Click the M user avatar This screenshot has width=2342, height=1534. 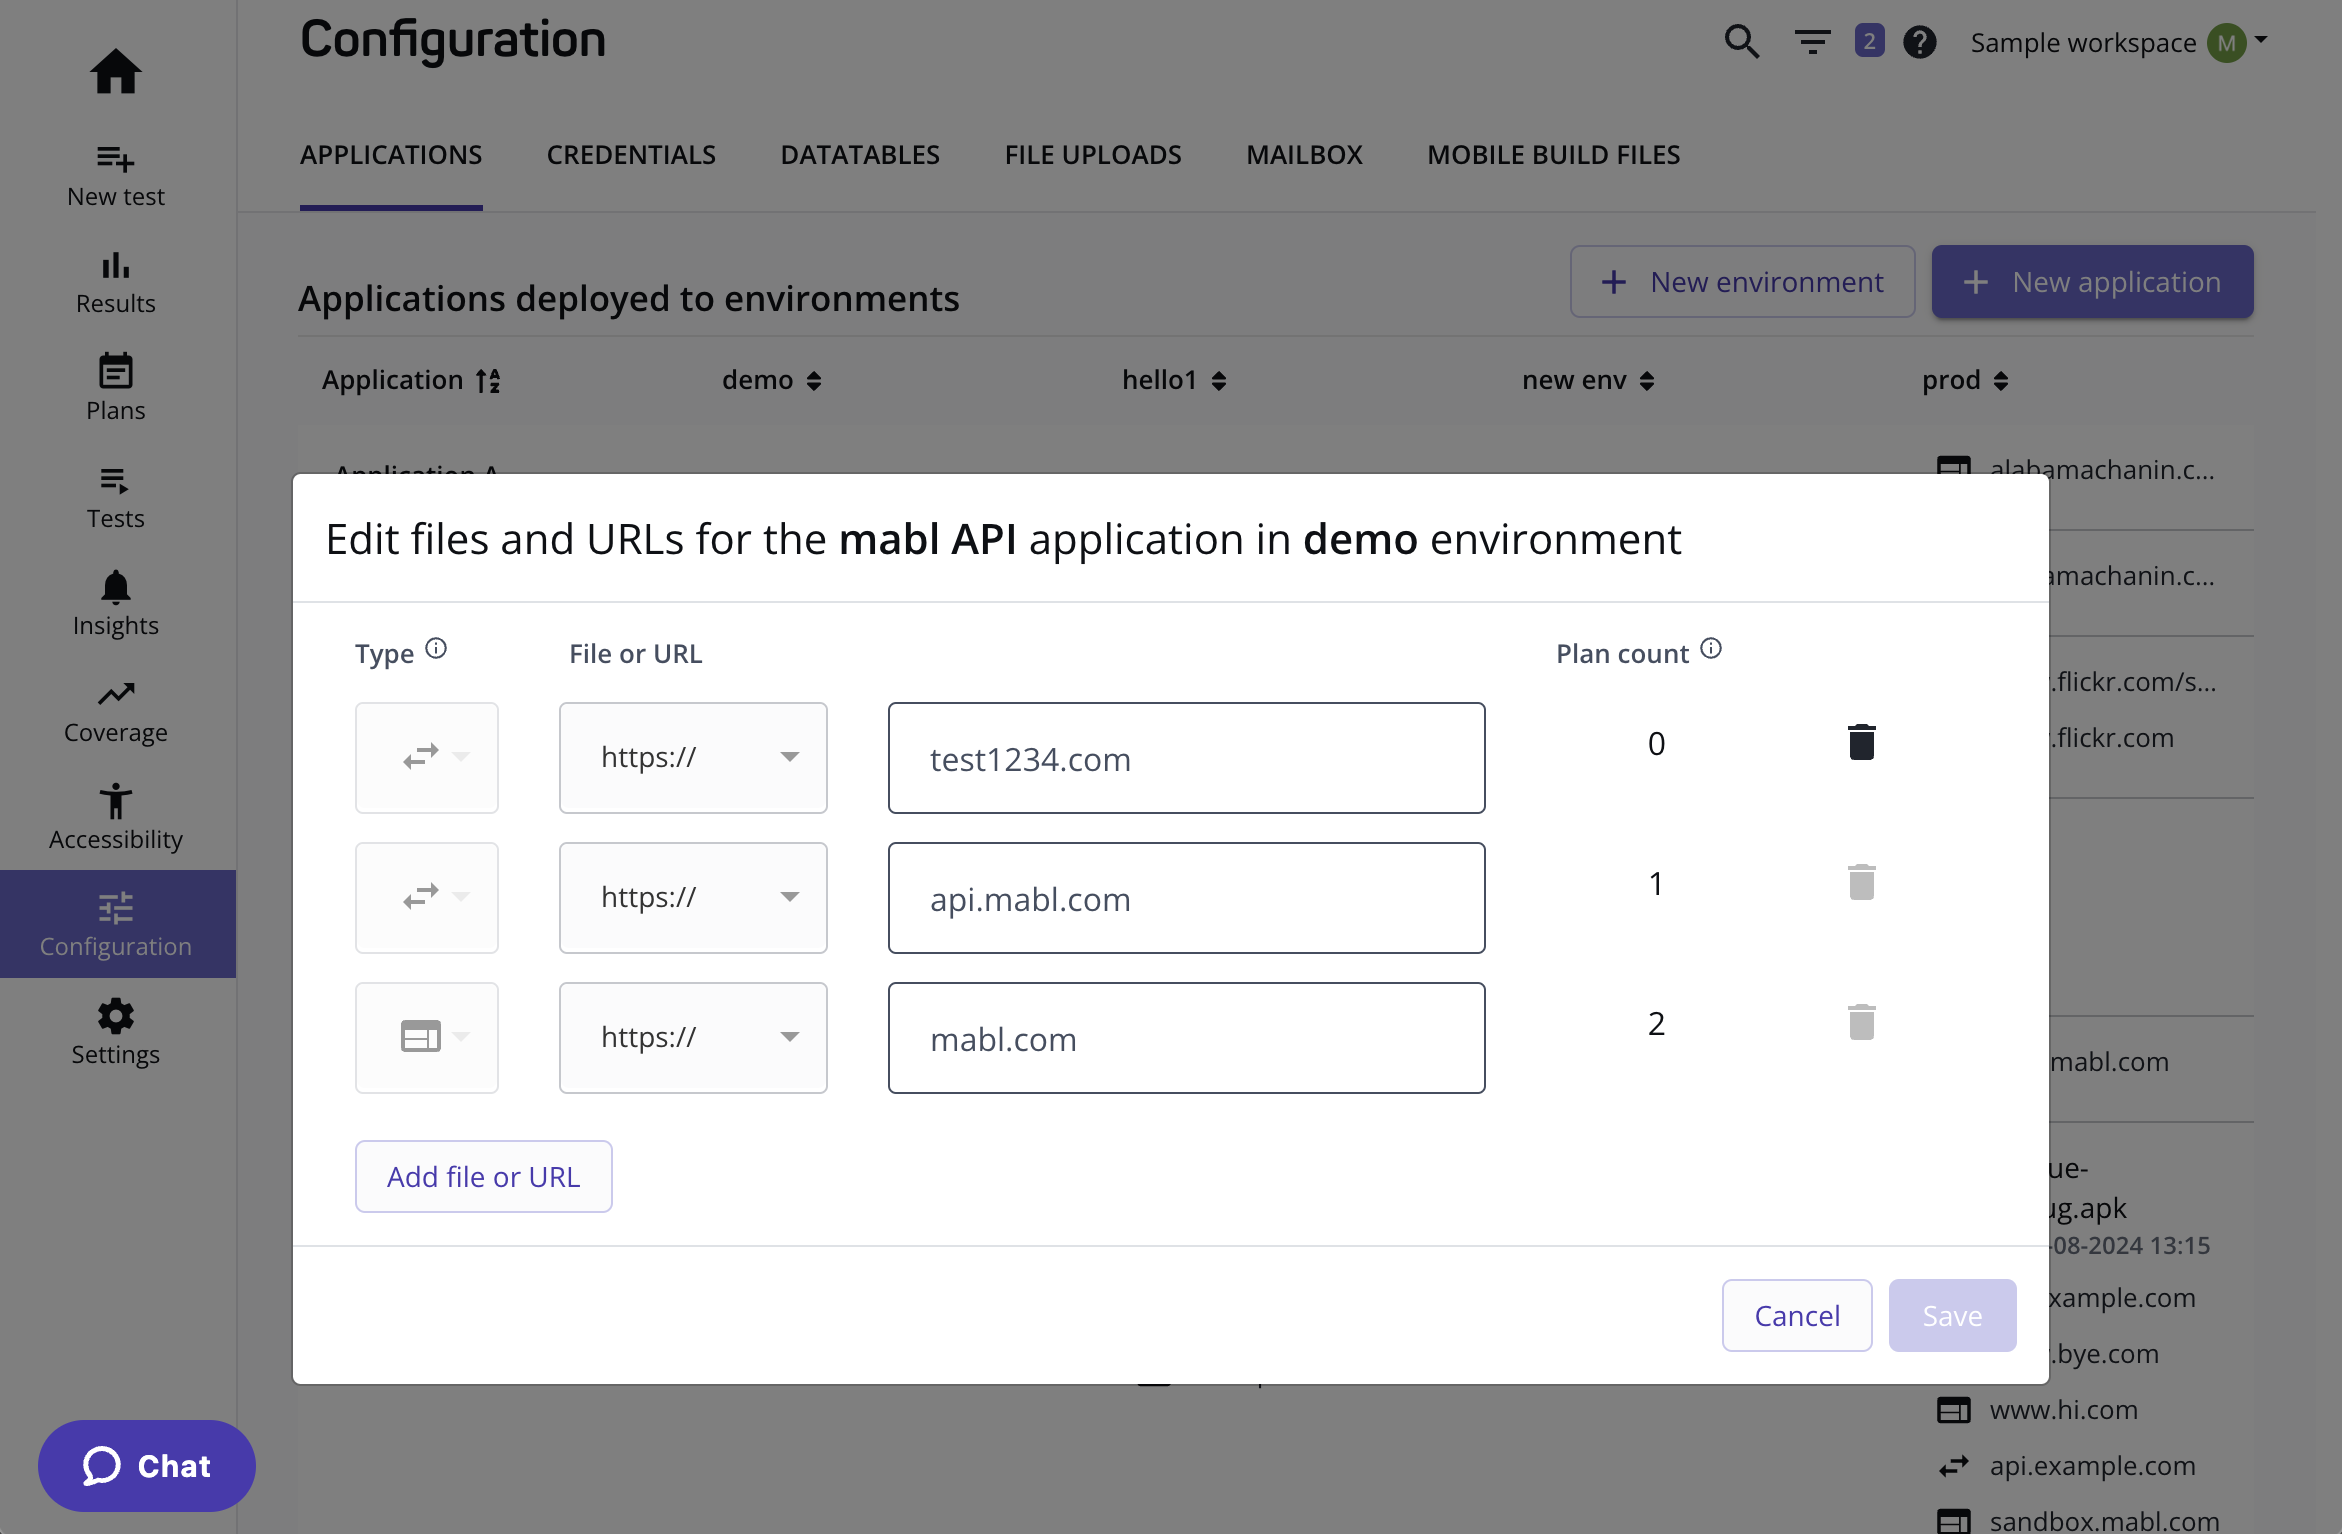pos(2227,43)
